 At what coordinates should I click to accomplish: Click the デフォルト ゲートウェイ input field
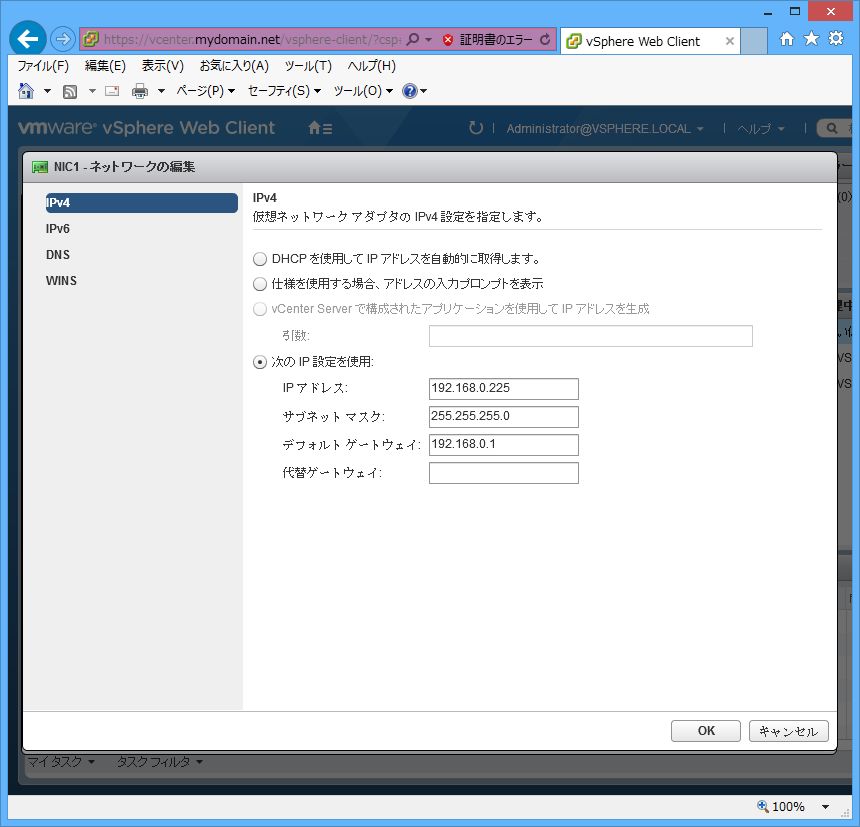[x=503, y=445]
